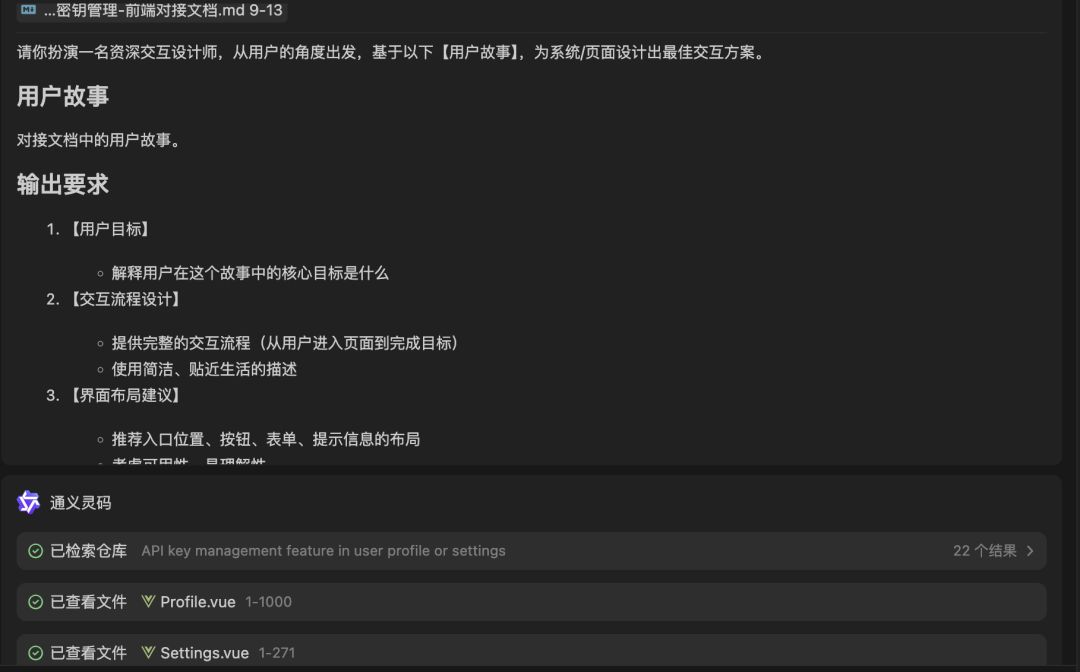Click the check icon for Profile.vue row
Screen dimensions: 1080x672
pyautogui.click(x=35, y=602)
